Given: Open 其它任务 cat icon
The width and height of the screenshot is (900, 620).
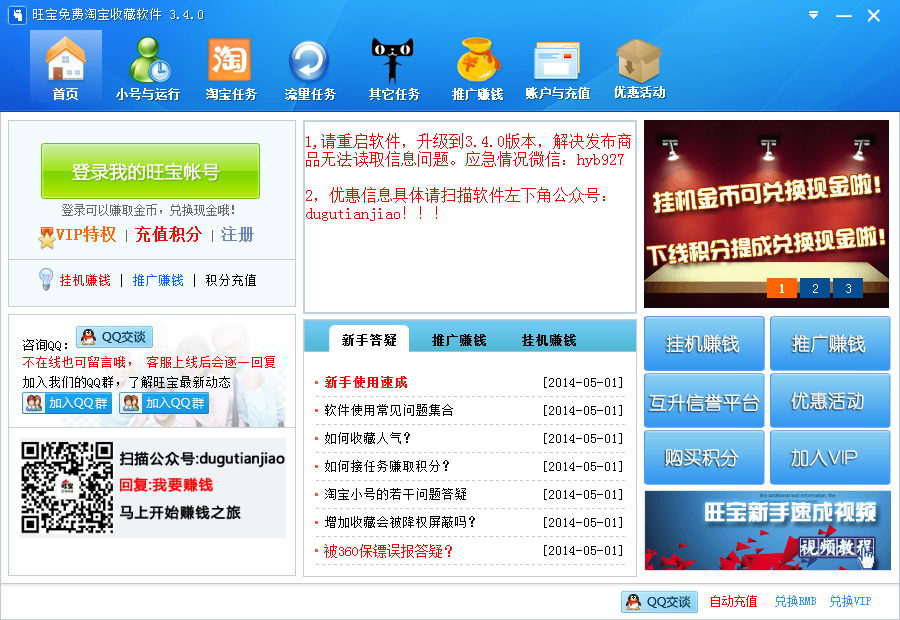Looking at the screenshot, I should pos(394,68).
